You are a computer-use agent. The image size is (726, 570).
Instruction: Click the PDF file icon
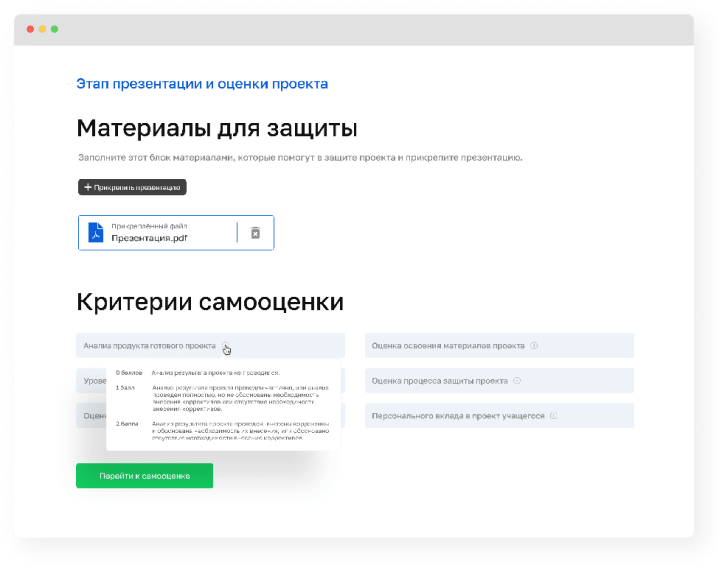(x=95, y=232)
